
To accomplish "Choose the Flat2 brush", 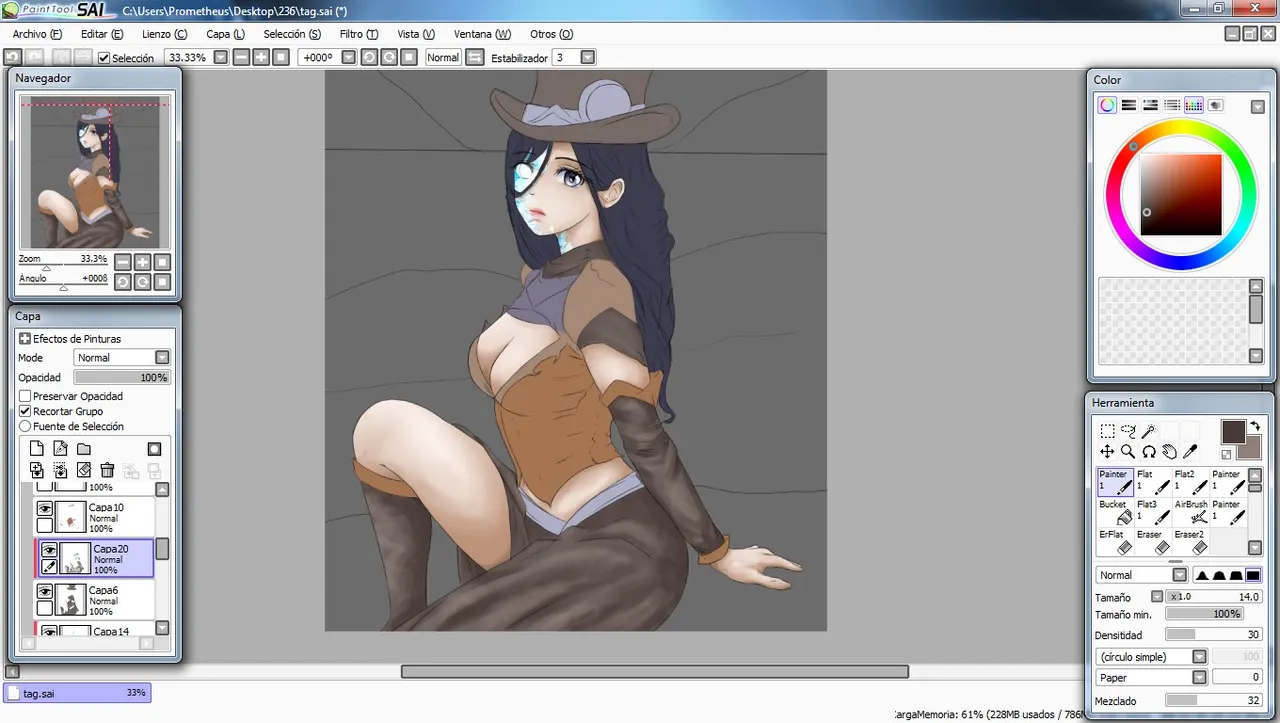I will pyautogui.click(x=1190, y=482).
